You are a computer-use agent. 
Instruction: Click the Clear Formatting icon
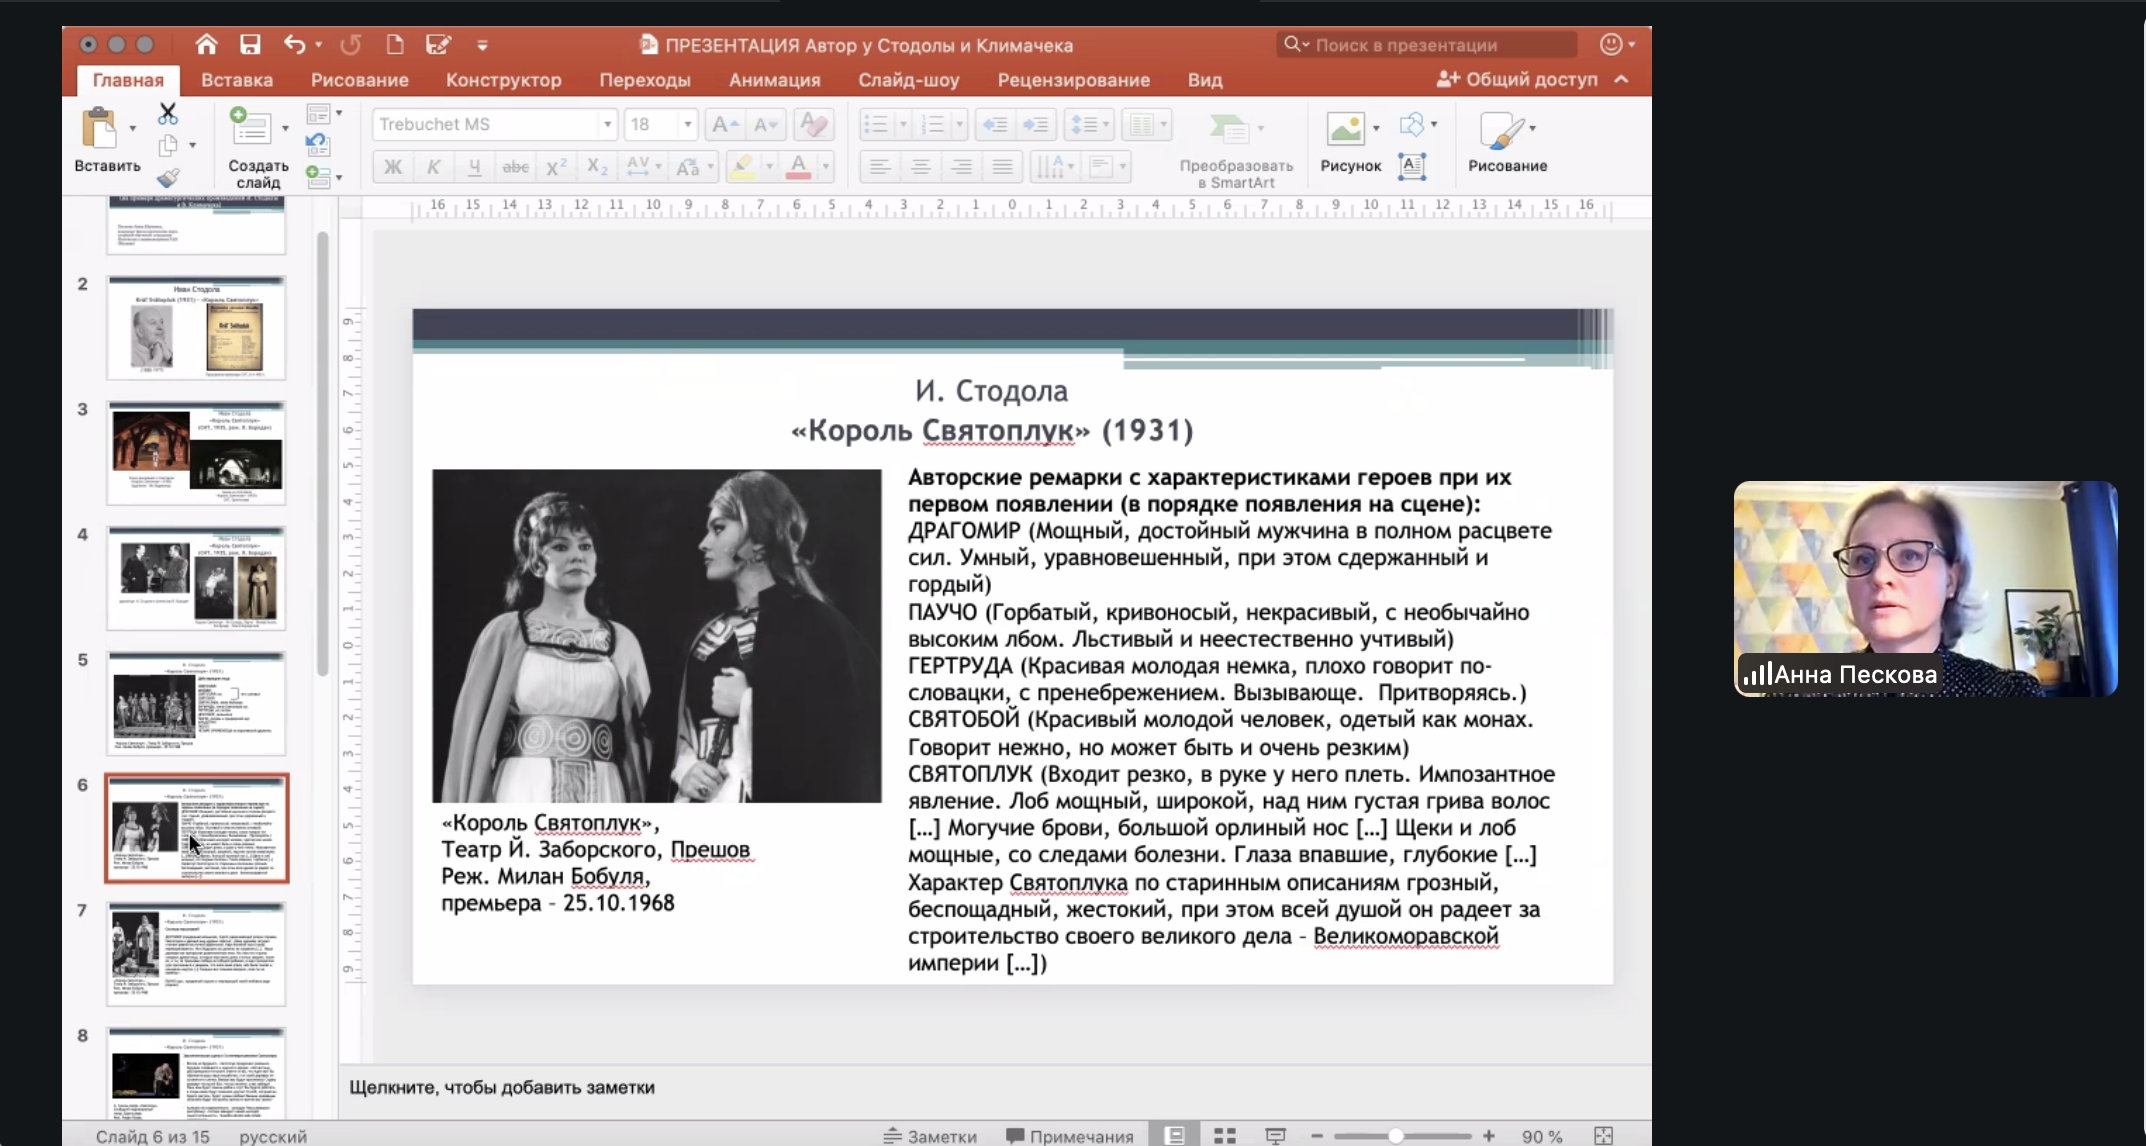814,125
